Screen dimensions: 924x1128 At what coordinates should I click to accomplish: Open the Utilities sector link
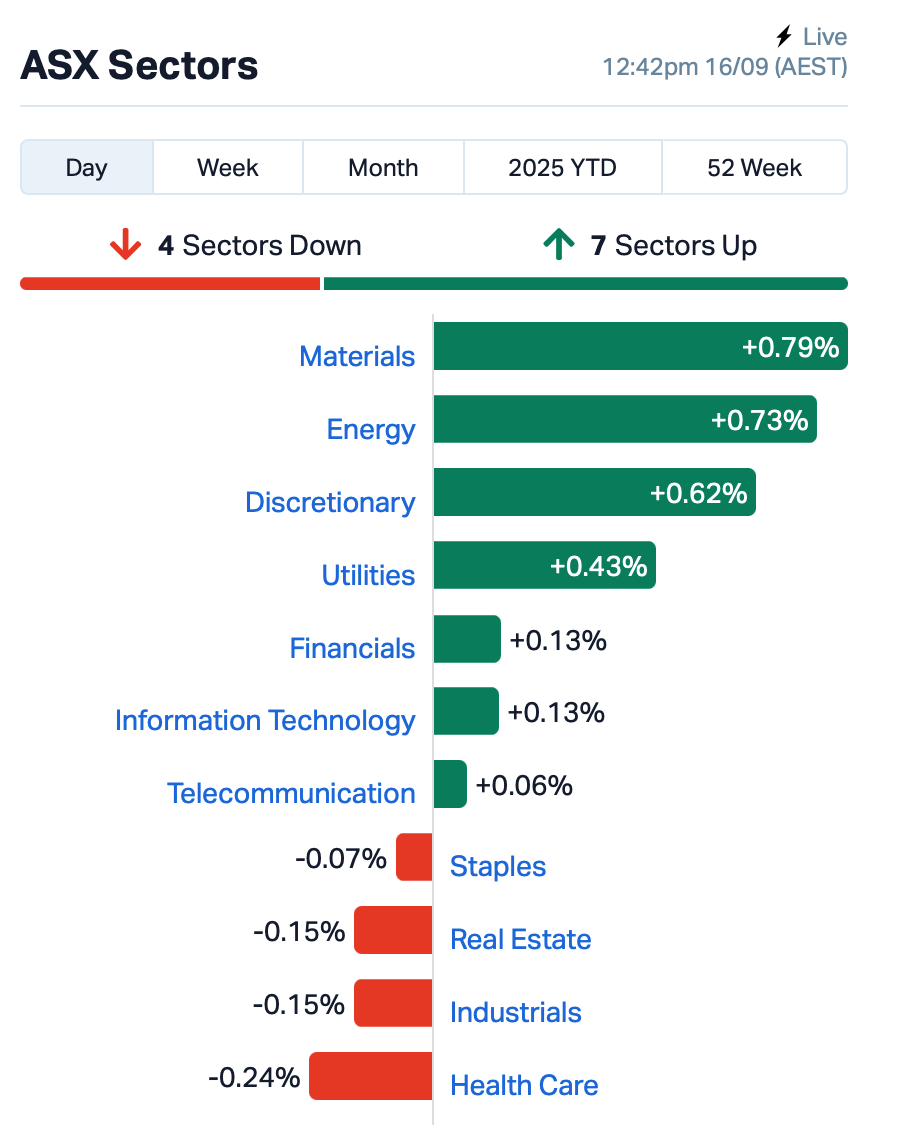[x=368, y=575]
